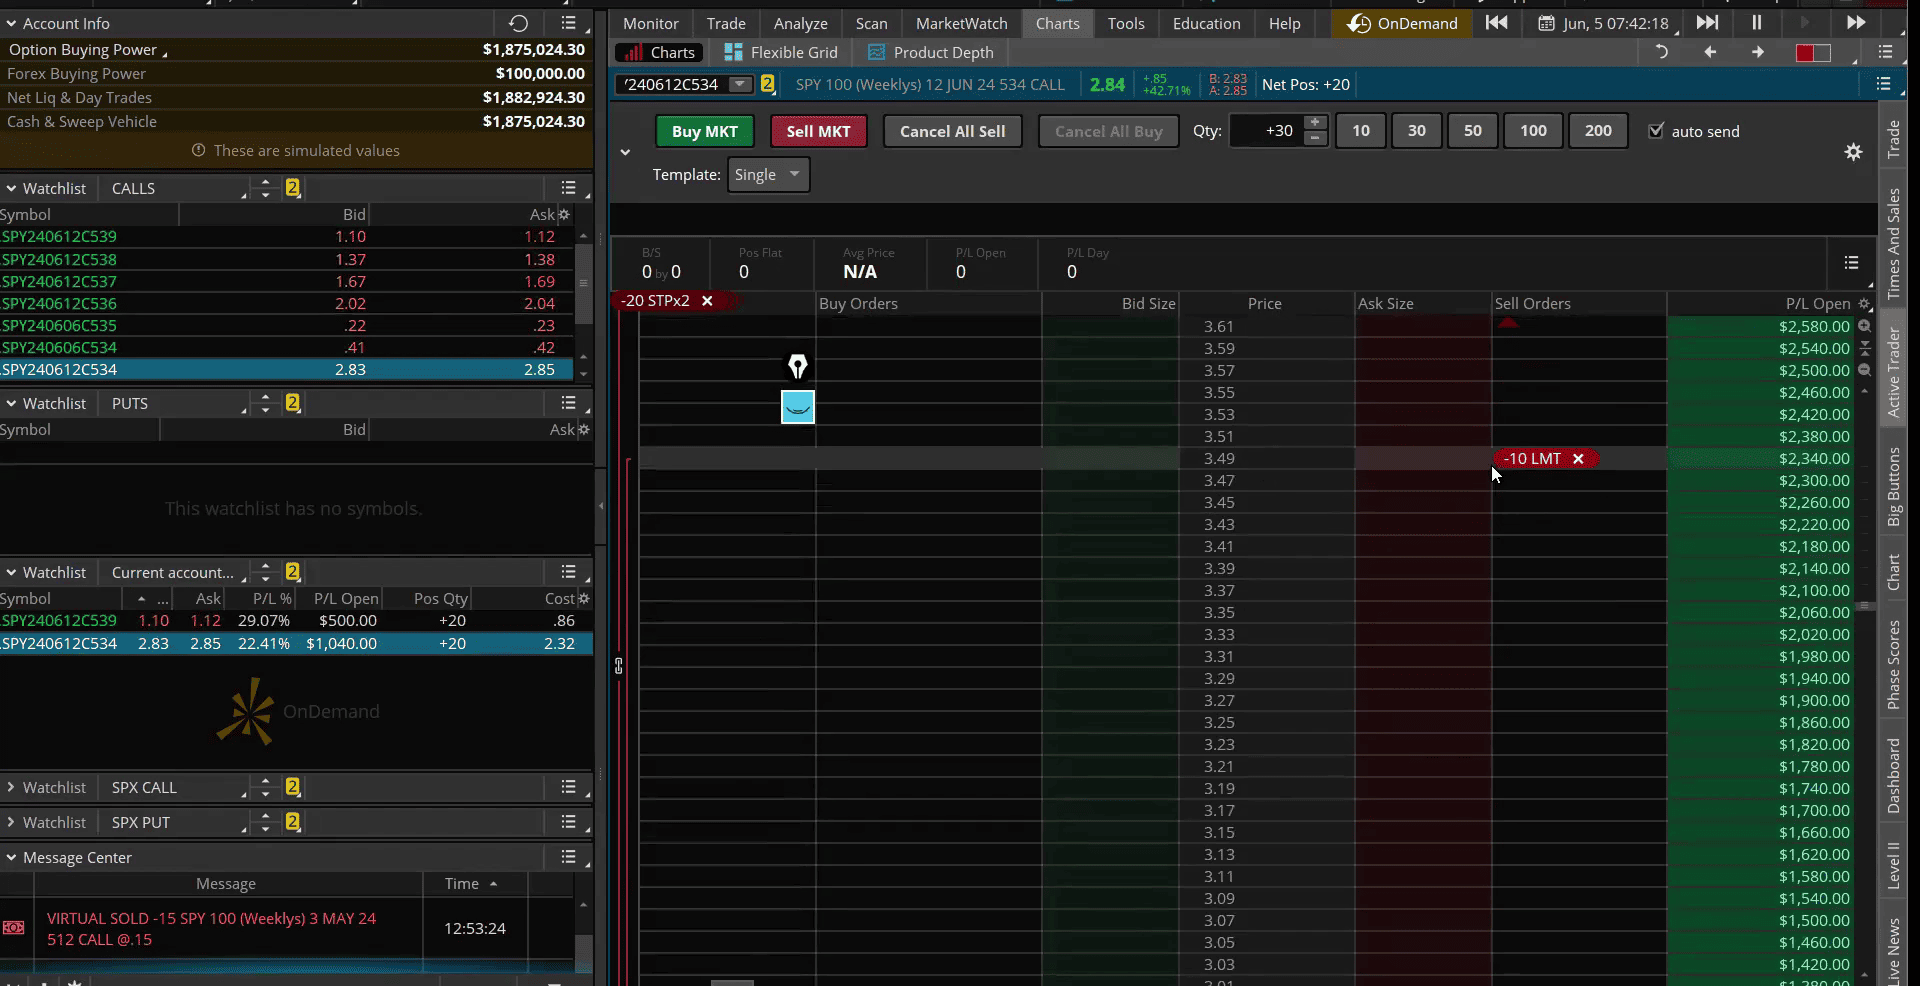Open the Active Trader settings gear
Image resolution: width=1920 pixels, height=986 pixels.
[x=1853, y=152]
